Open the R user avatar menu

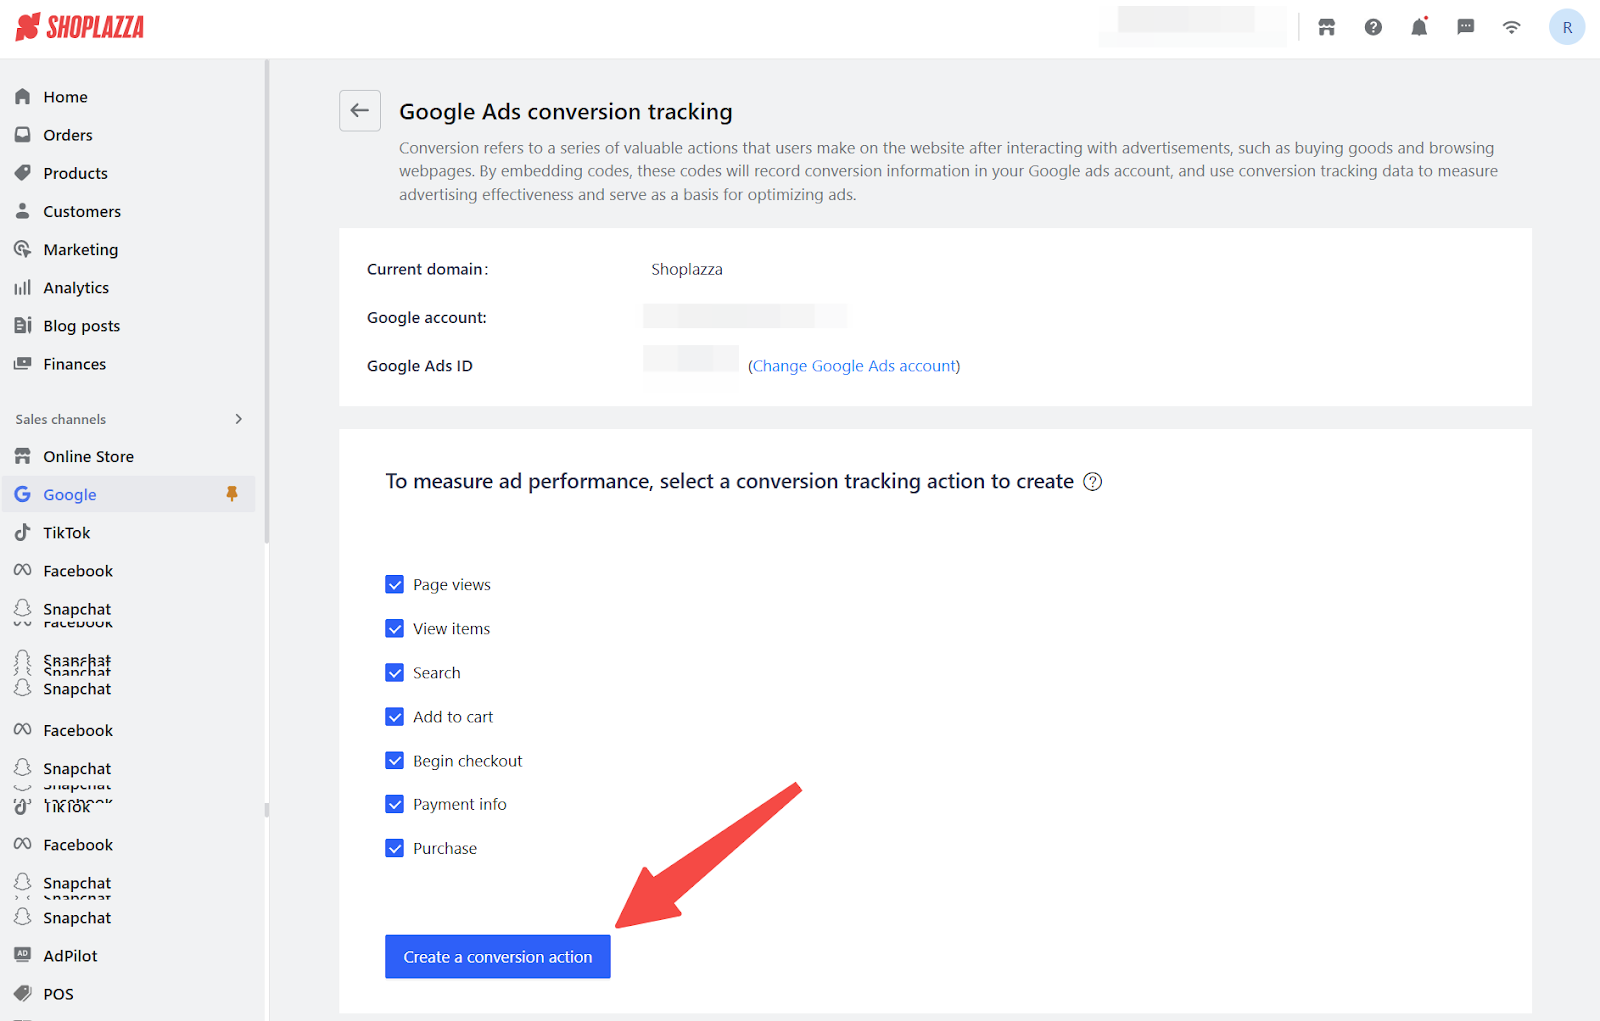[x=1567, y=27]
